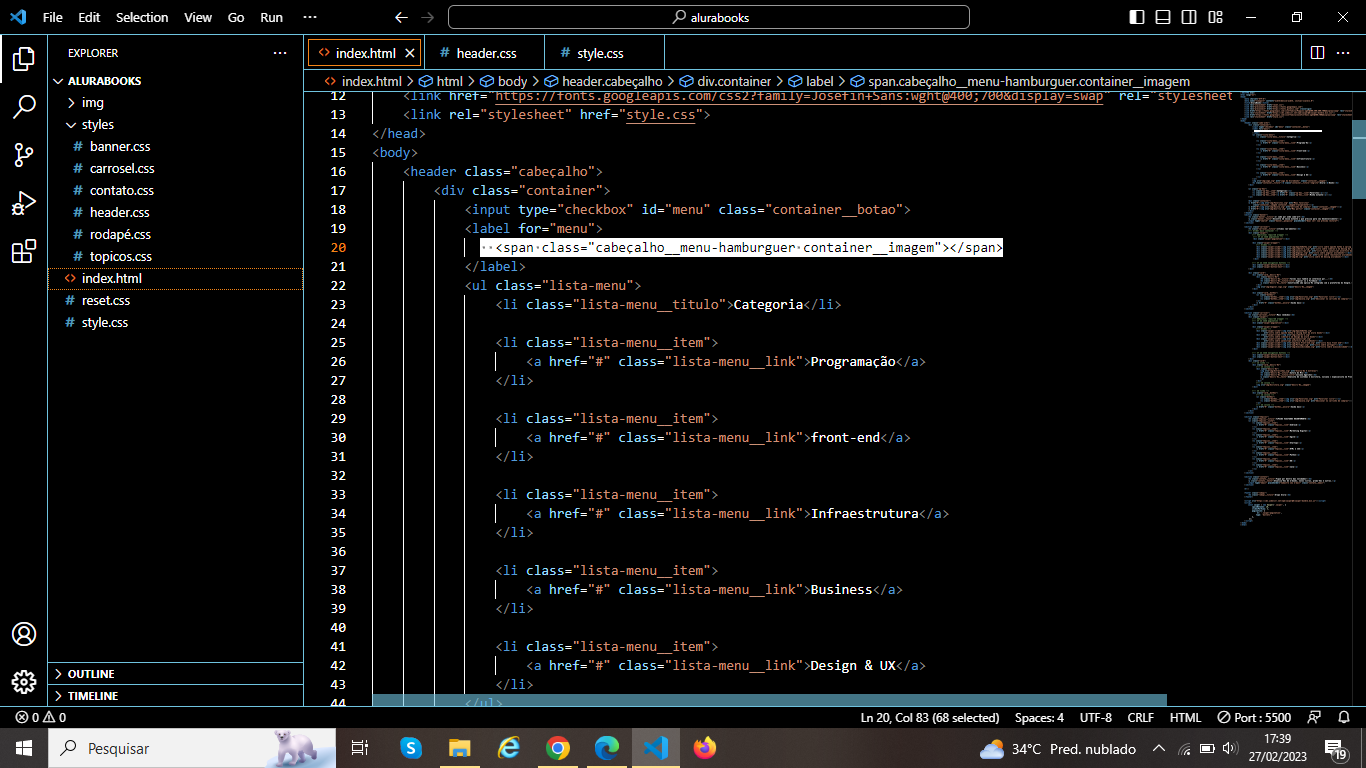This screenshot has width=1366, height=768.
Task: Open the Extensions view
Action: (24, 251)
